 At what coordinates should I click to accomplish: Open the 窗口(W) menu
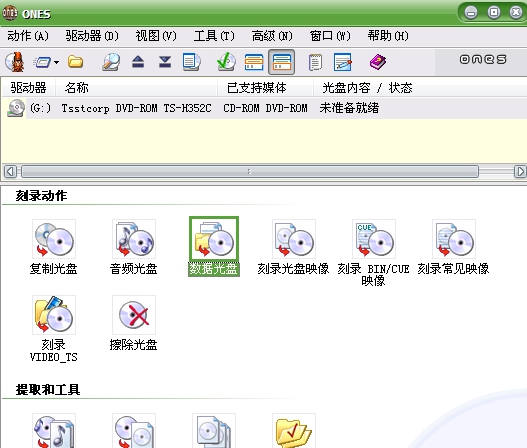pos(330,36)
